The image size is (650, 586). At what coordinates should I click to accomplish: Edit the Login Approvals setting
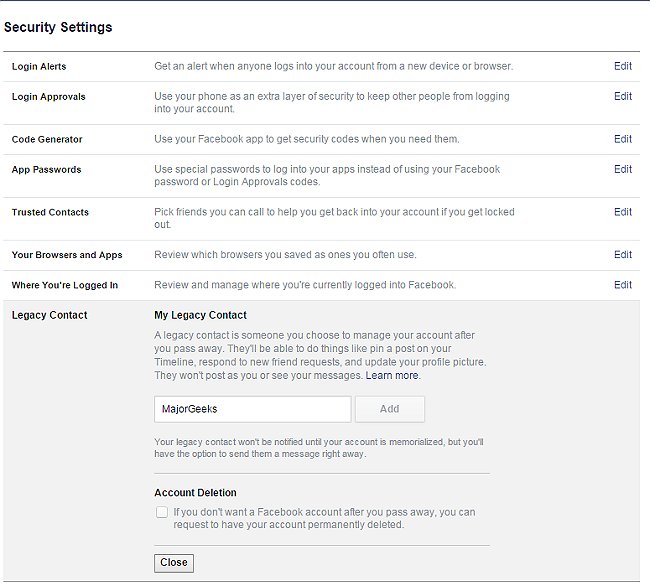click(x=622, y=97)
